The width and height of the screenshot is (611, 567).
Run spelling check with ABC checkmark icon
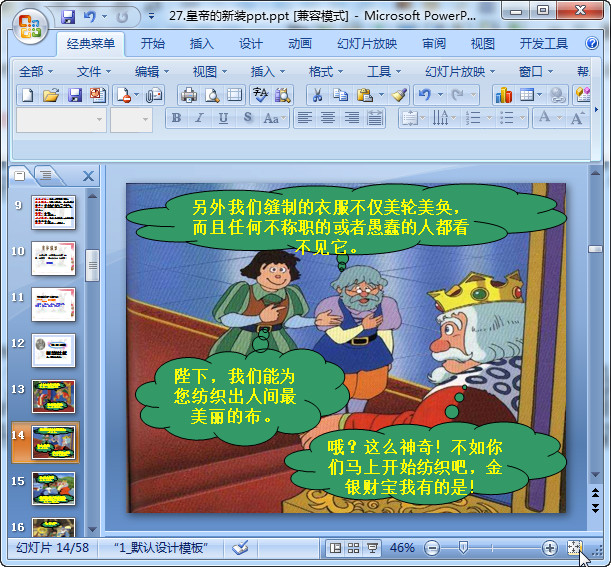[x=260, y=95]
